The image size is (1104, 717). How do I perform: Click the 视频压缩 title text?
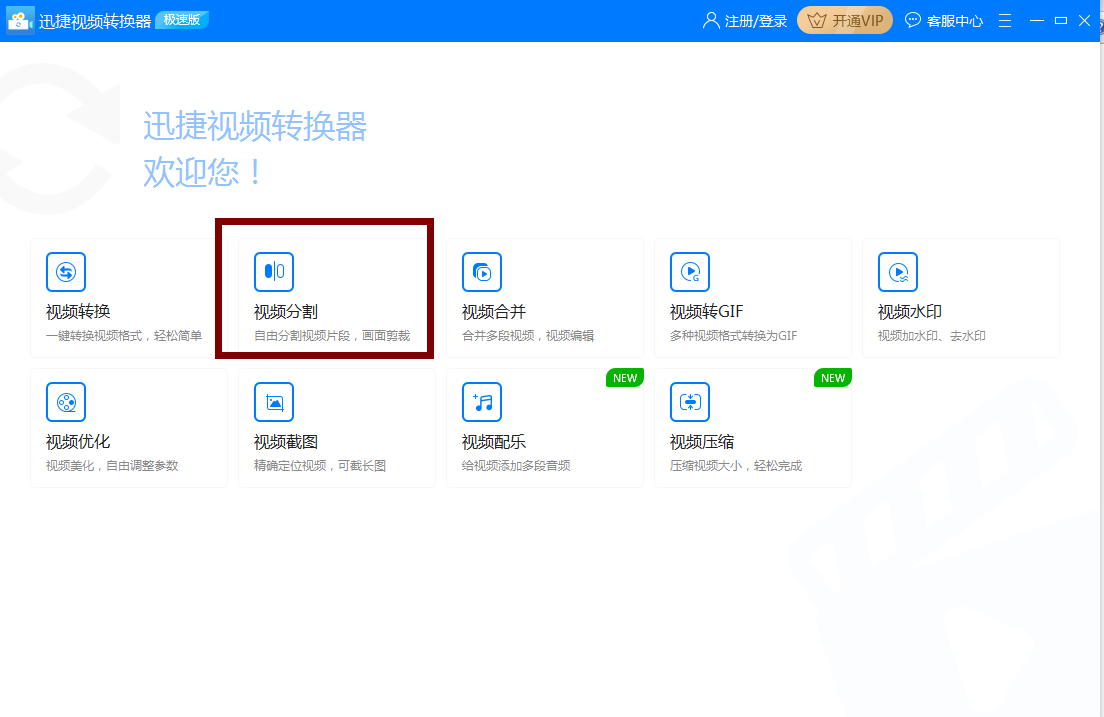(702, 442)
